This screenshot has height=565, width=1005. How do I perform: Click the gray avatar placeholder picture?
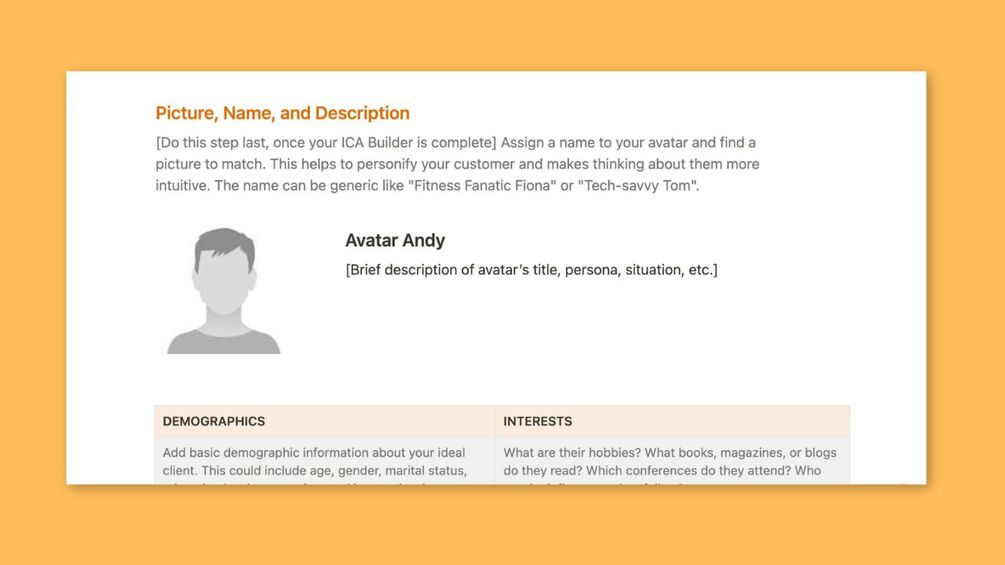pyautogui.click(x=224, y=290)
